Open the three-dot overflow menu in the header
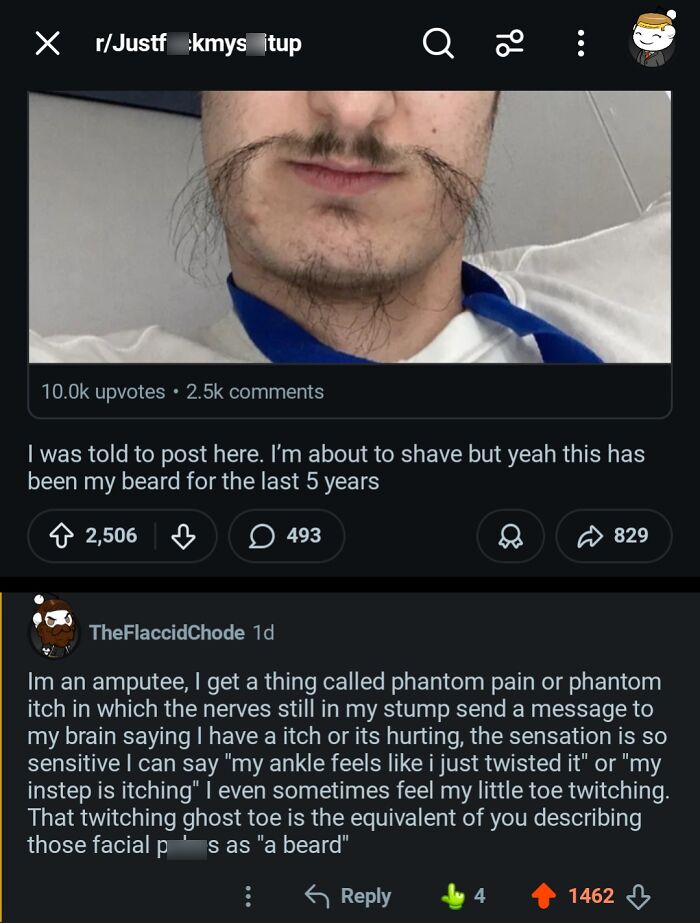The image size is (700, 923). (580, 44)
